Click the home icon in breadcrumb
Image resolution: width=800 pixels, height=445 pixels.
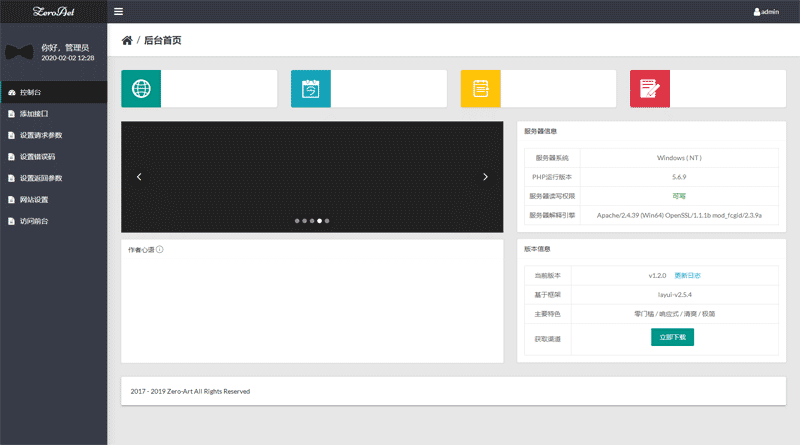(x=127, y=41)
